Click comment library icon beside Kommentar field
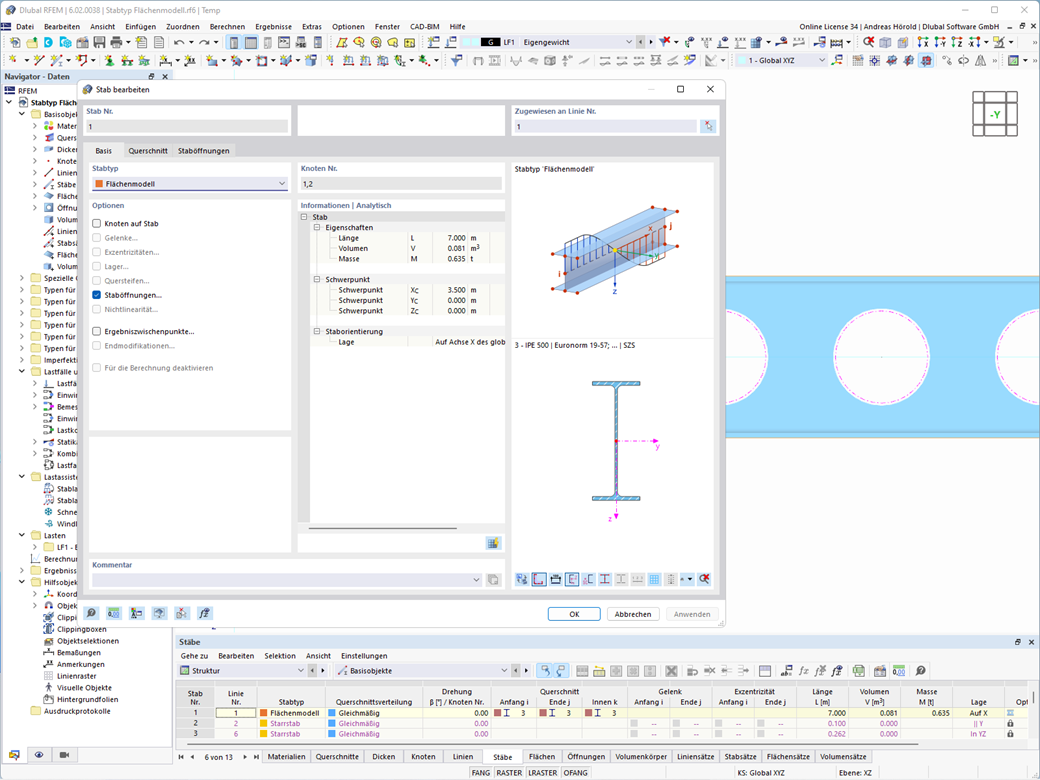The image size is (1040, 780). click(x=493, y=580)
